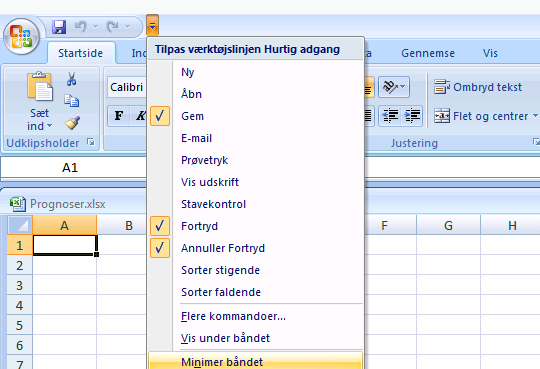Click the increase indent icon
The height and width of the screenshot is (369, 540).
(412, 116)
